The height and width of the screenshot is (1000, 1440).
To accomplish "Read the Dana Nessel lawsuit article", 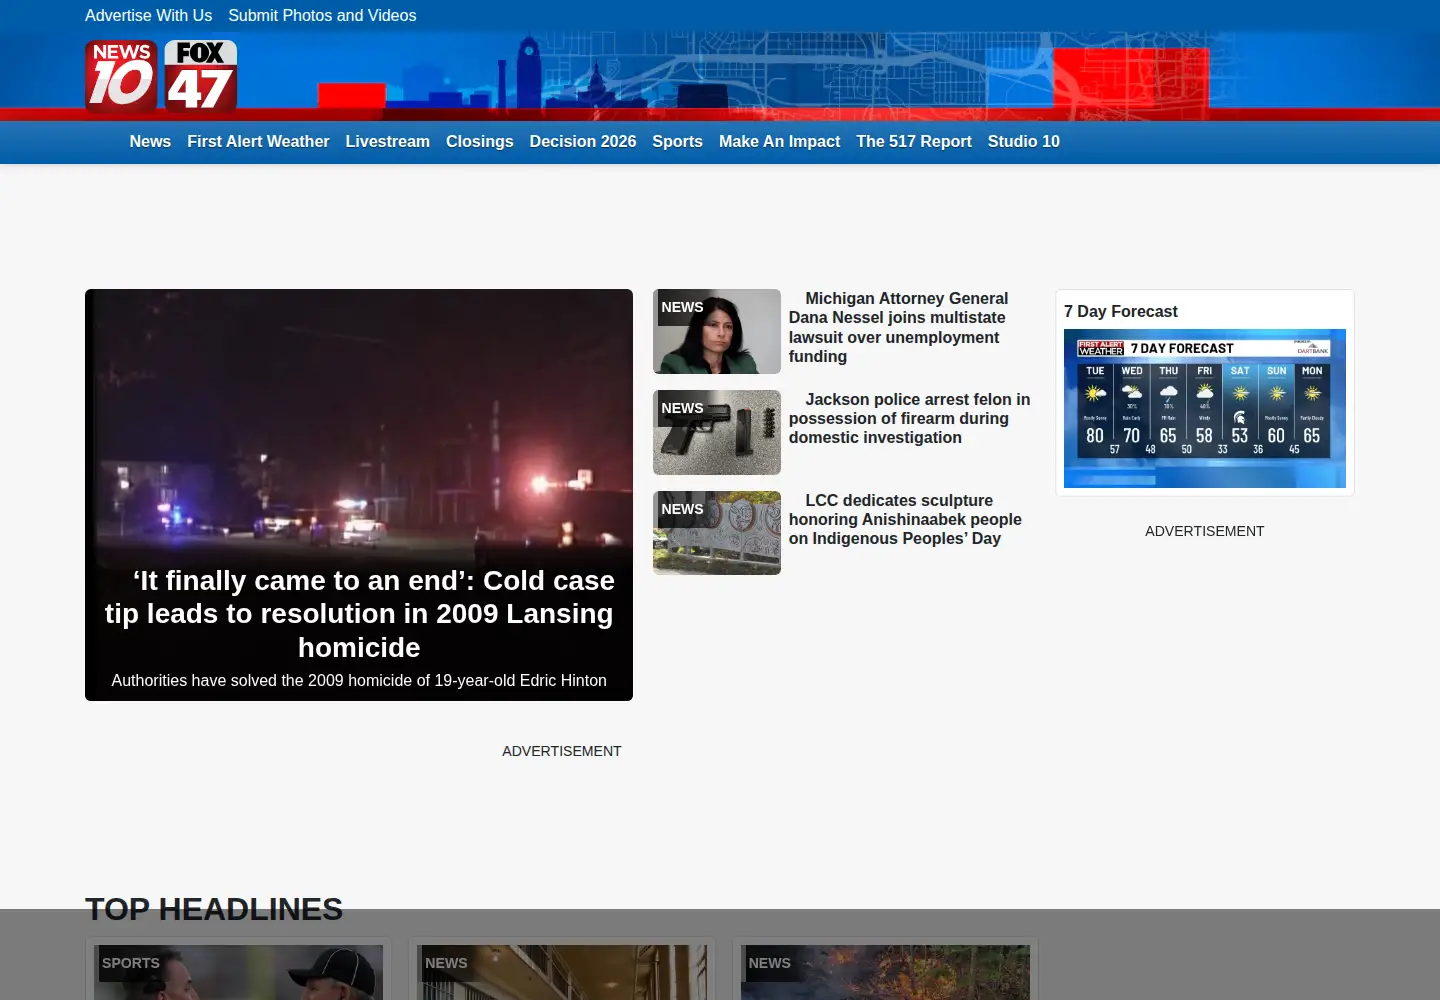I will pos(898,327).
